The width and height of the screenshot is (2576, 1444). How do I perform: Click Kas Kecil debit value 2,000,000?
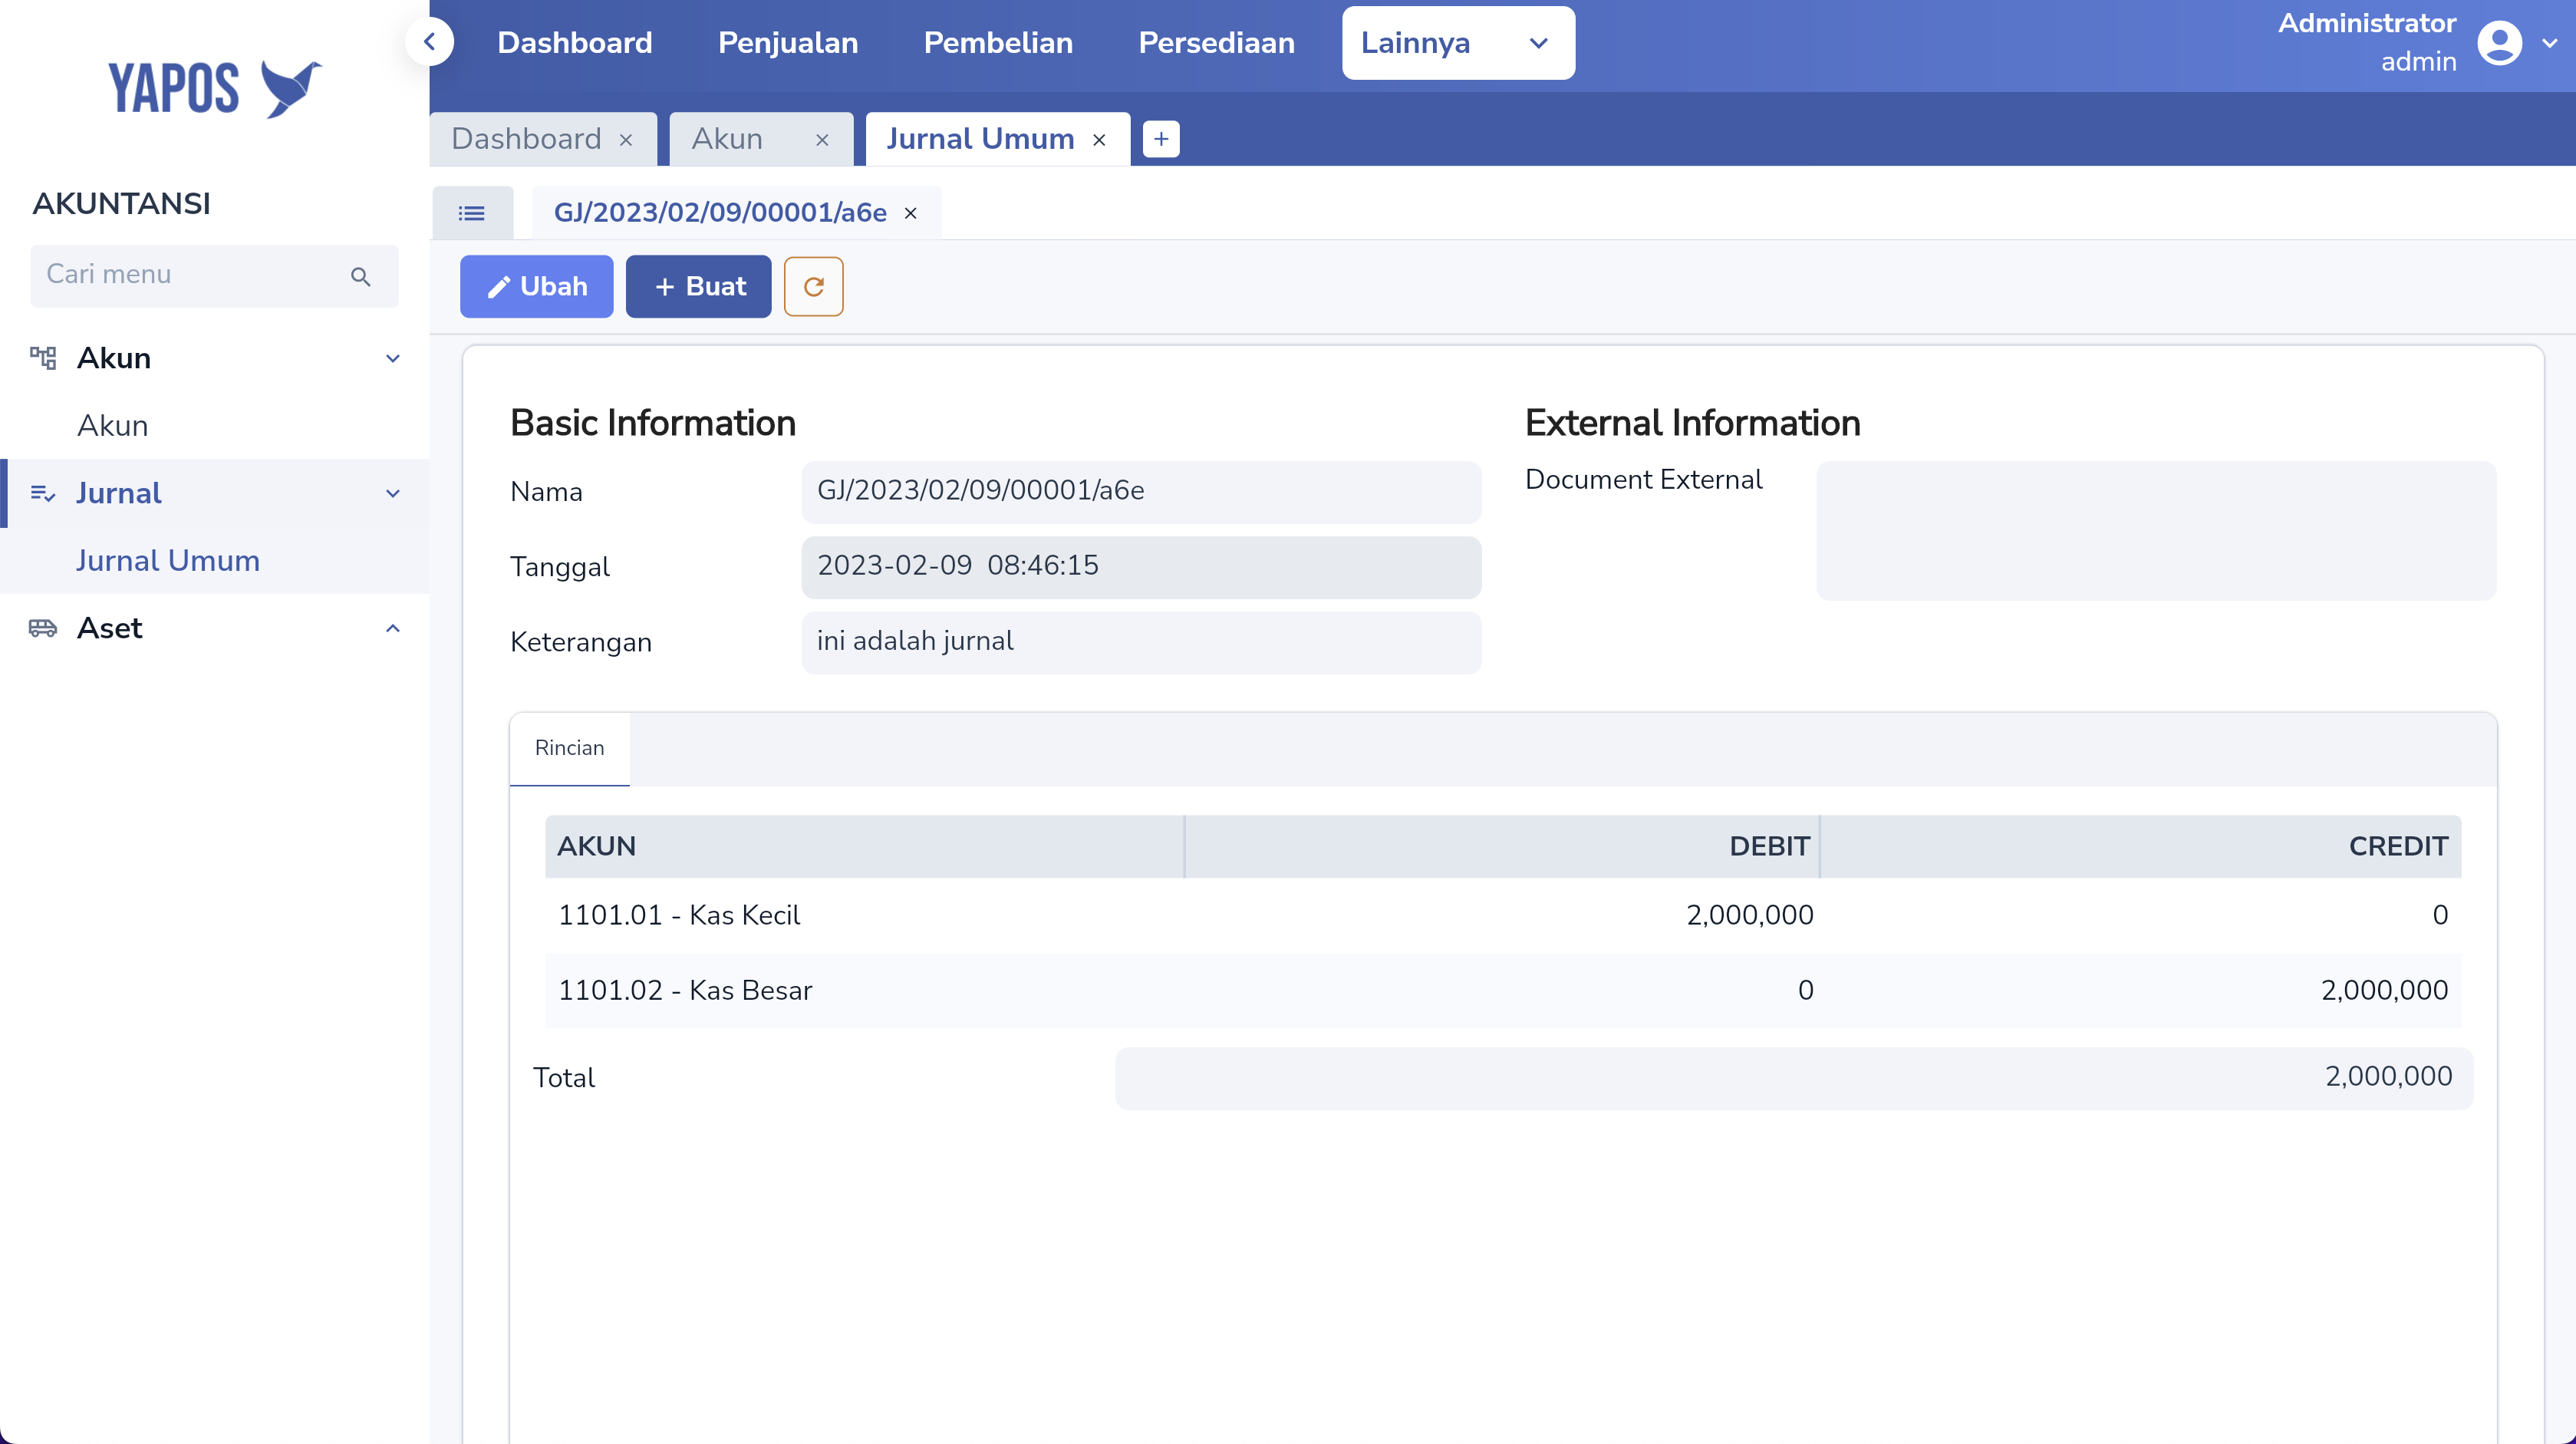tap(1749, 916)
